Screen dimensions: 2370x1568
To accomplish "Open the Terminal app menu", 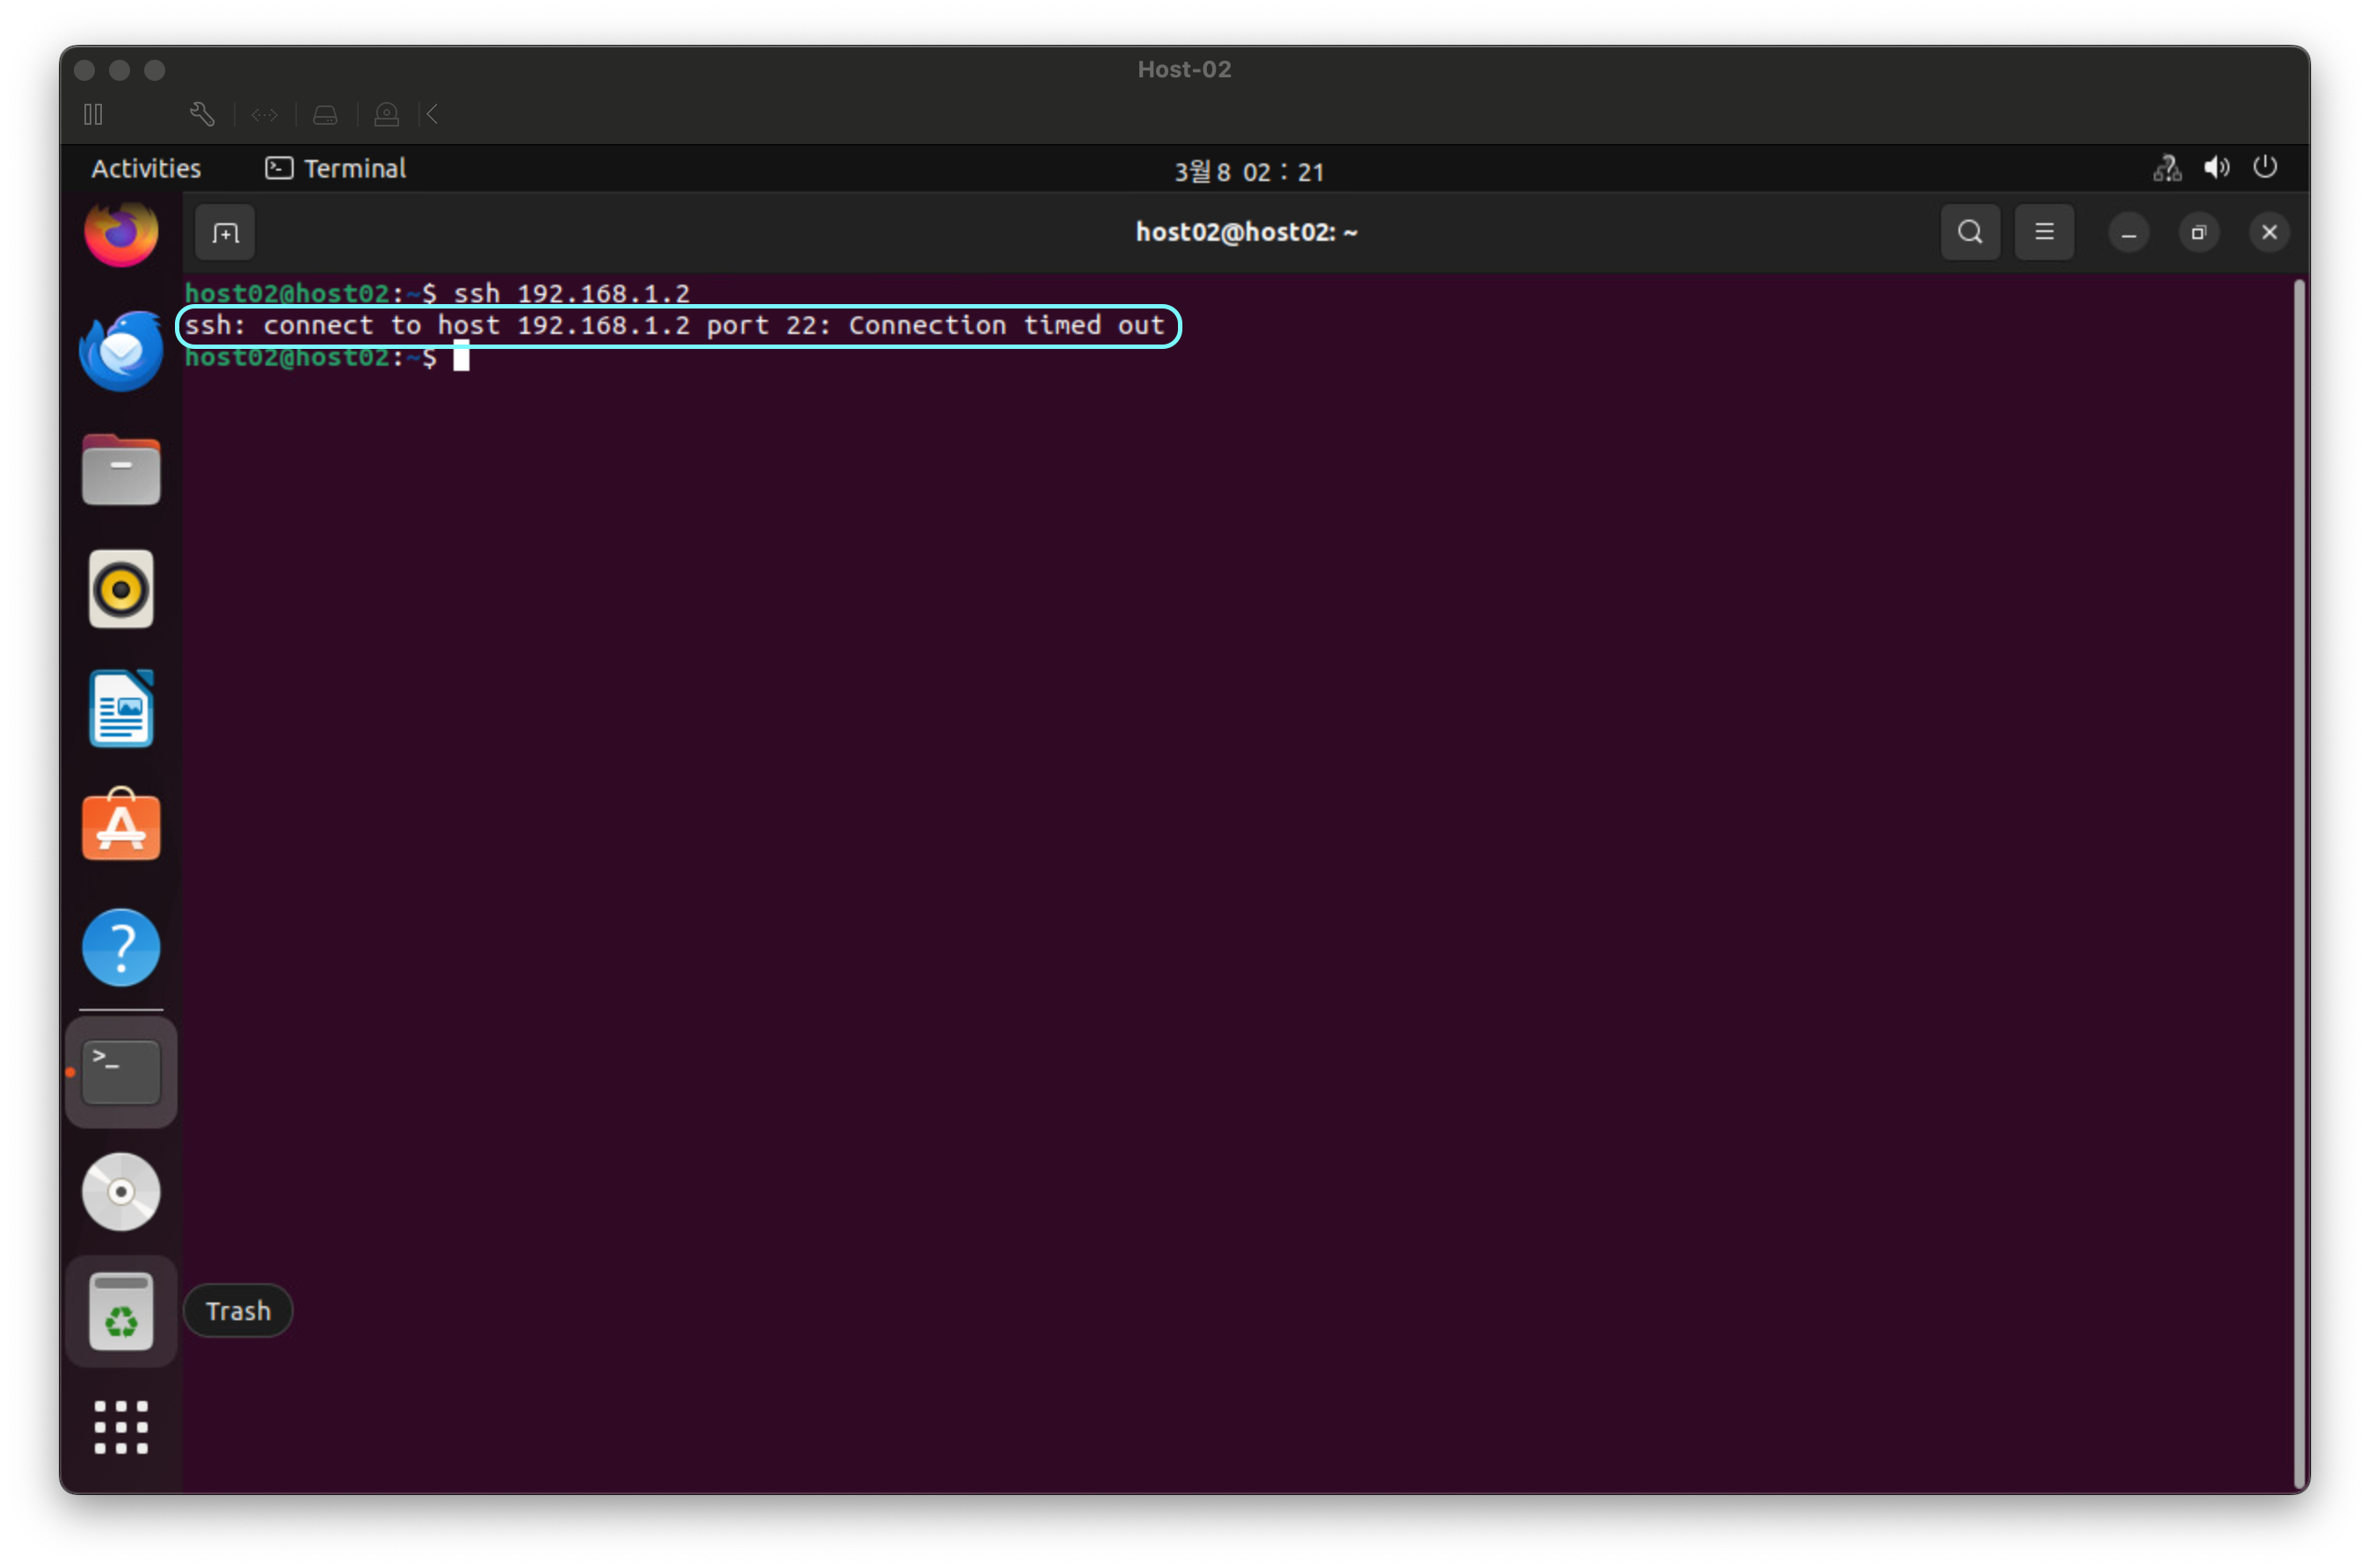I will pos(336,168).
